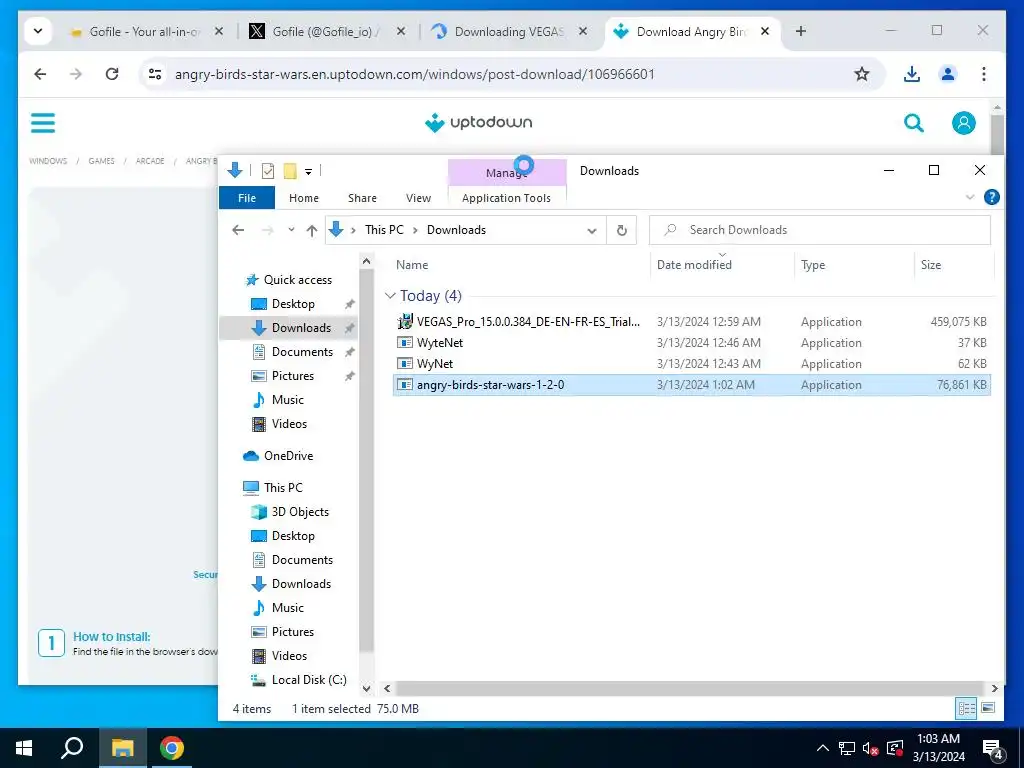
Task: Open Explorer help question mark
Action: (991, 197)
